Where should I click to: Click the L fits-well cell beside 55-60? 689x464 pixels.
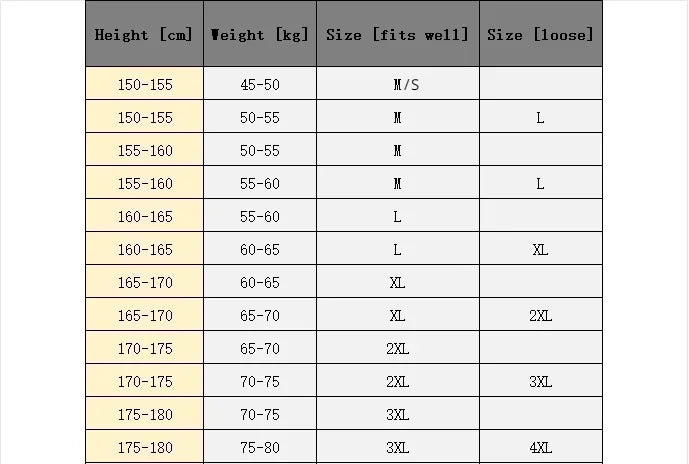pyautogui.click(x=398, y=216)
